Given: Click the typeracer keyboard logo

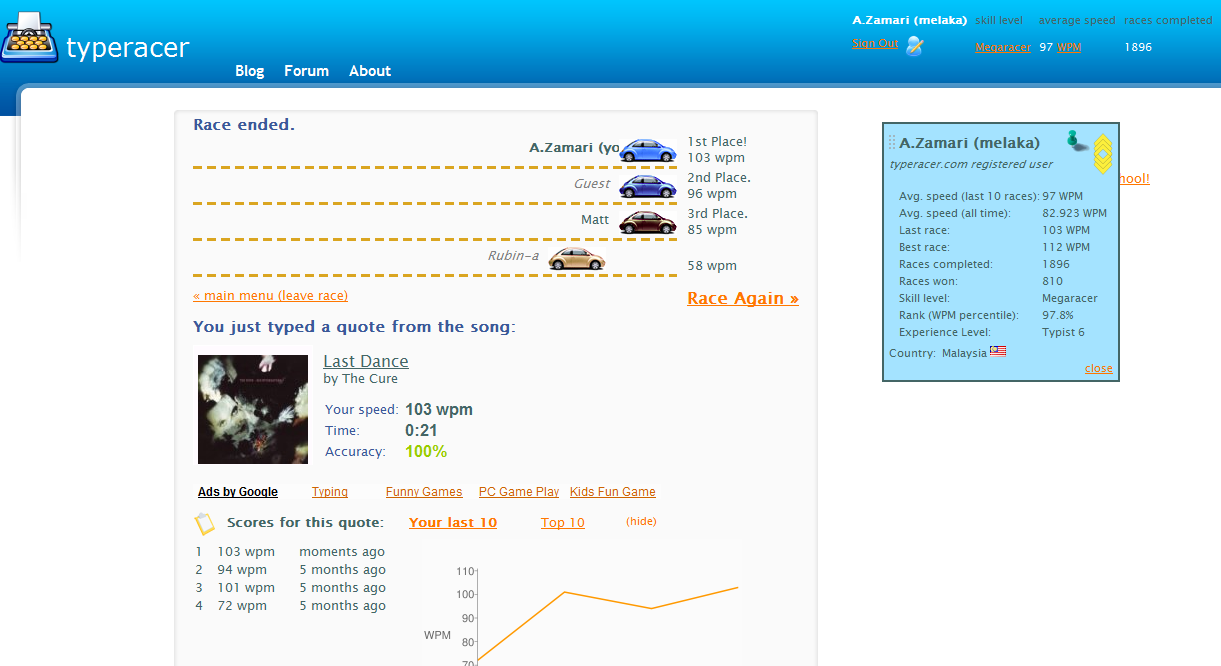Looking at the screenshot, I should (x=29, y=36).
